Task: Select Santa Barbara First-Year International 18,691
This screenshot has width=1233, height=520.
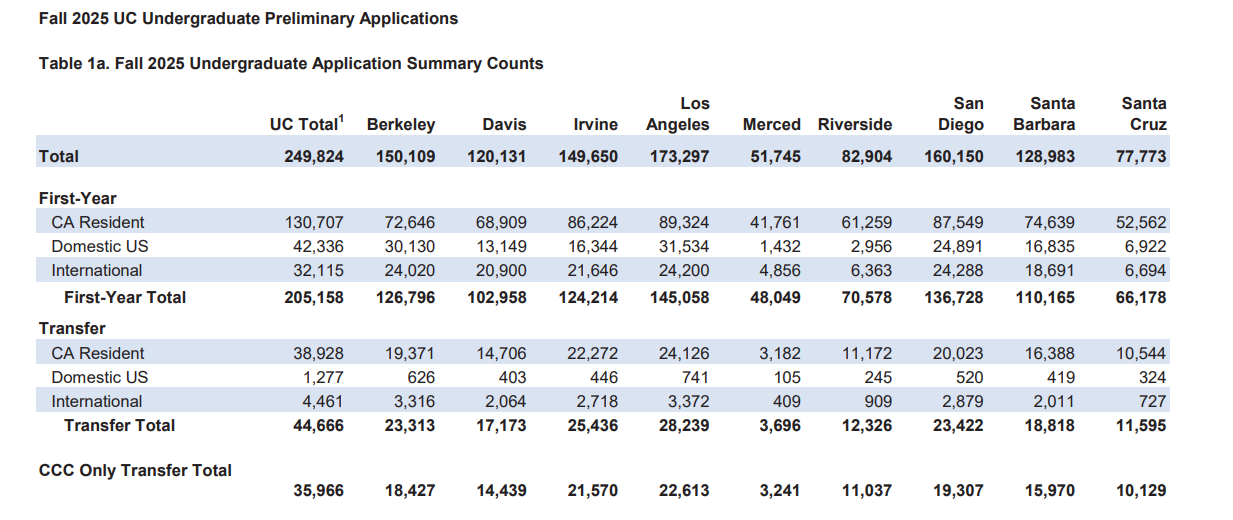Action: coord(1050,271)
